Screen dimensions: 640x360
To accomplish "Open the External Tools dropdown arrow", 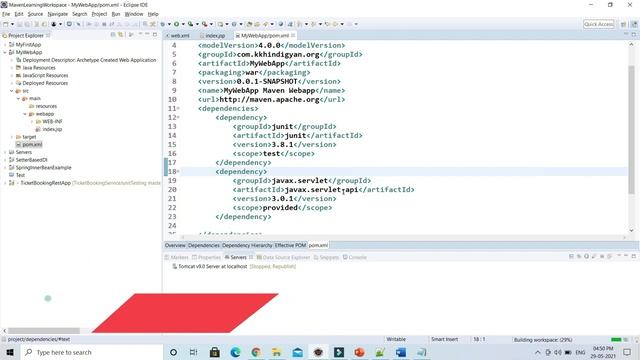I will (211, 24).
